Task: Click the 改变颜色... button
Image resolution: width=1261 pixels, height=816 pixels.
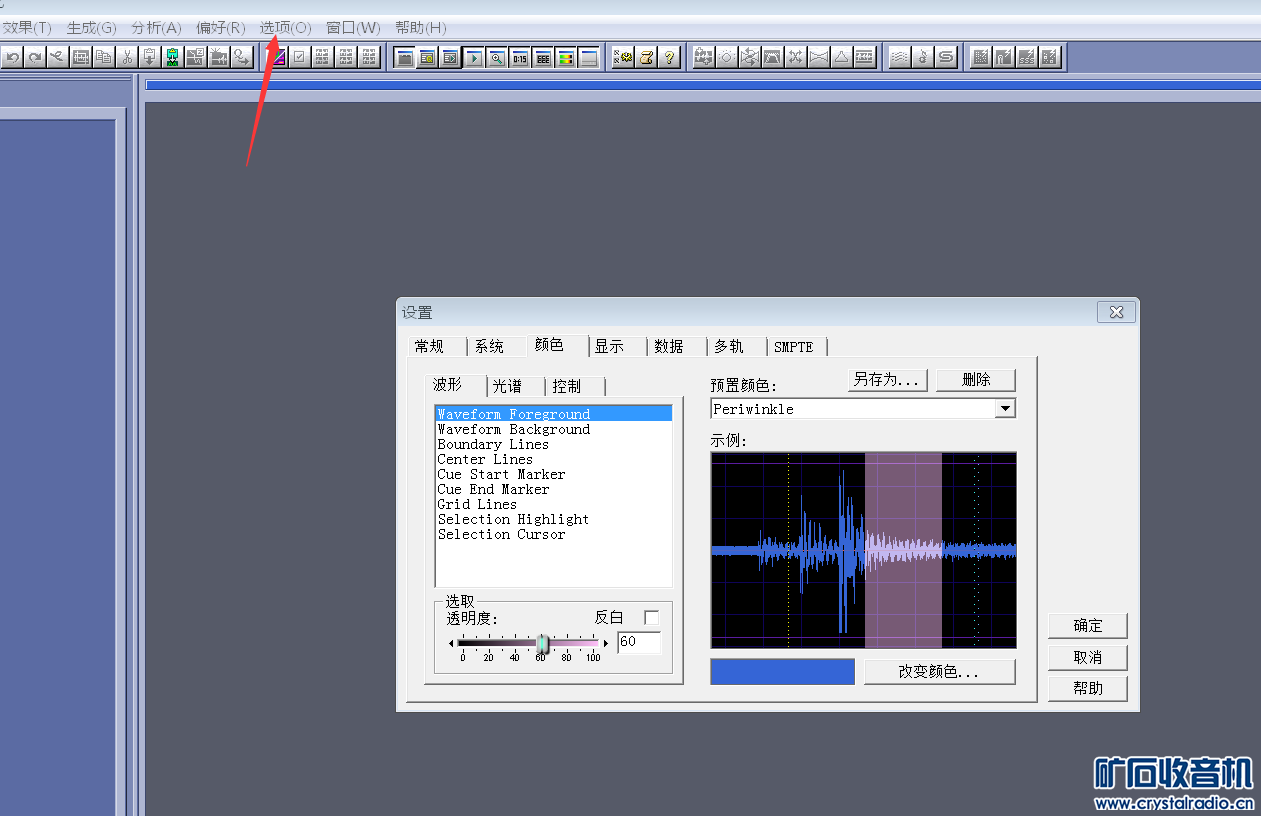Action: coord(939,672)
